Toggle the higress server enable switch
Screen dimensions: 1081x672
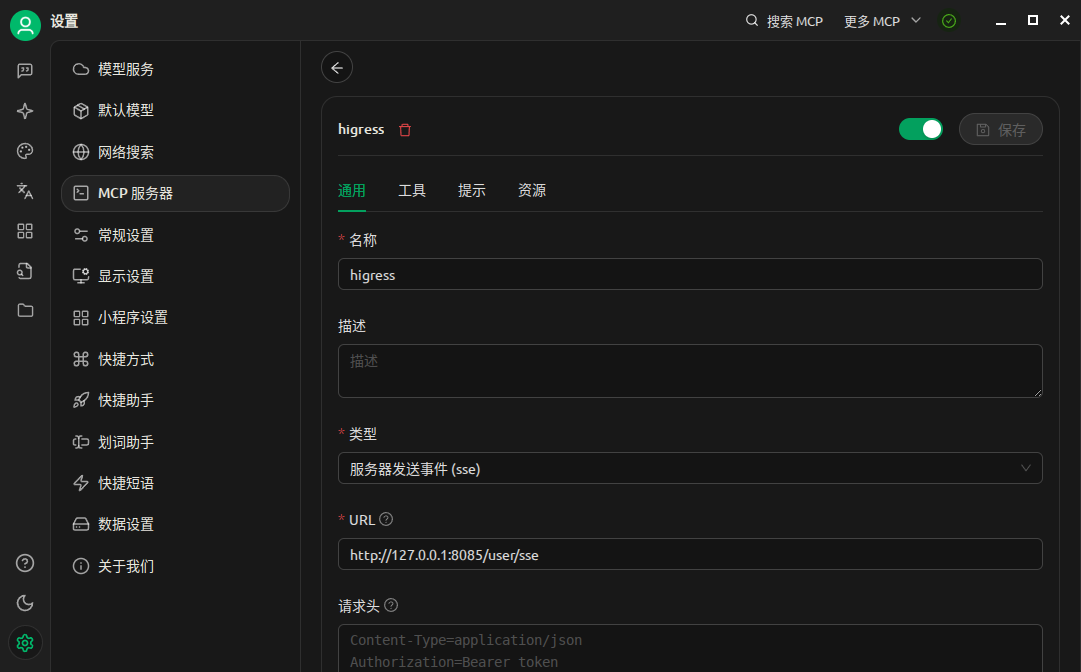[x=920, y=129]
